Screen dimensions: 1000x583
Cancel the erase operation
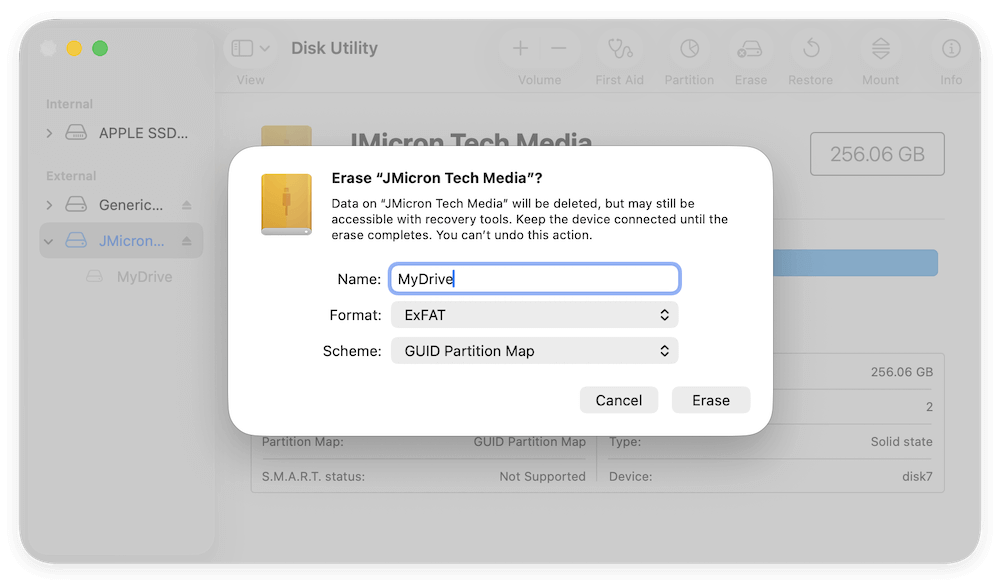[619, 399]
